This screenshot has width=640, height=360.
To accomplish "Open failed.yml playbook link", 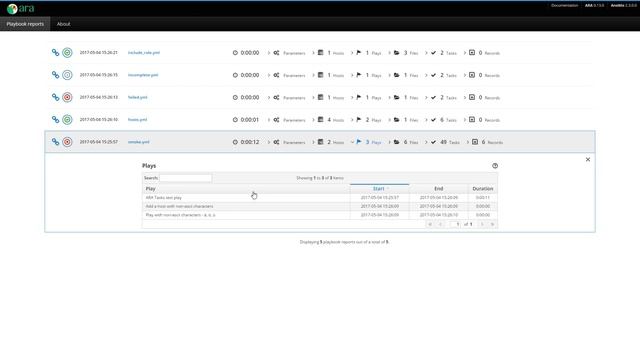I will [x=138, y=97].
